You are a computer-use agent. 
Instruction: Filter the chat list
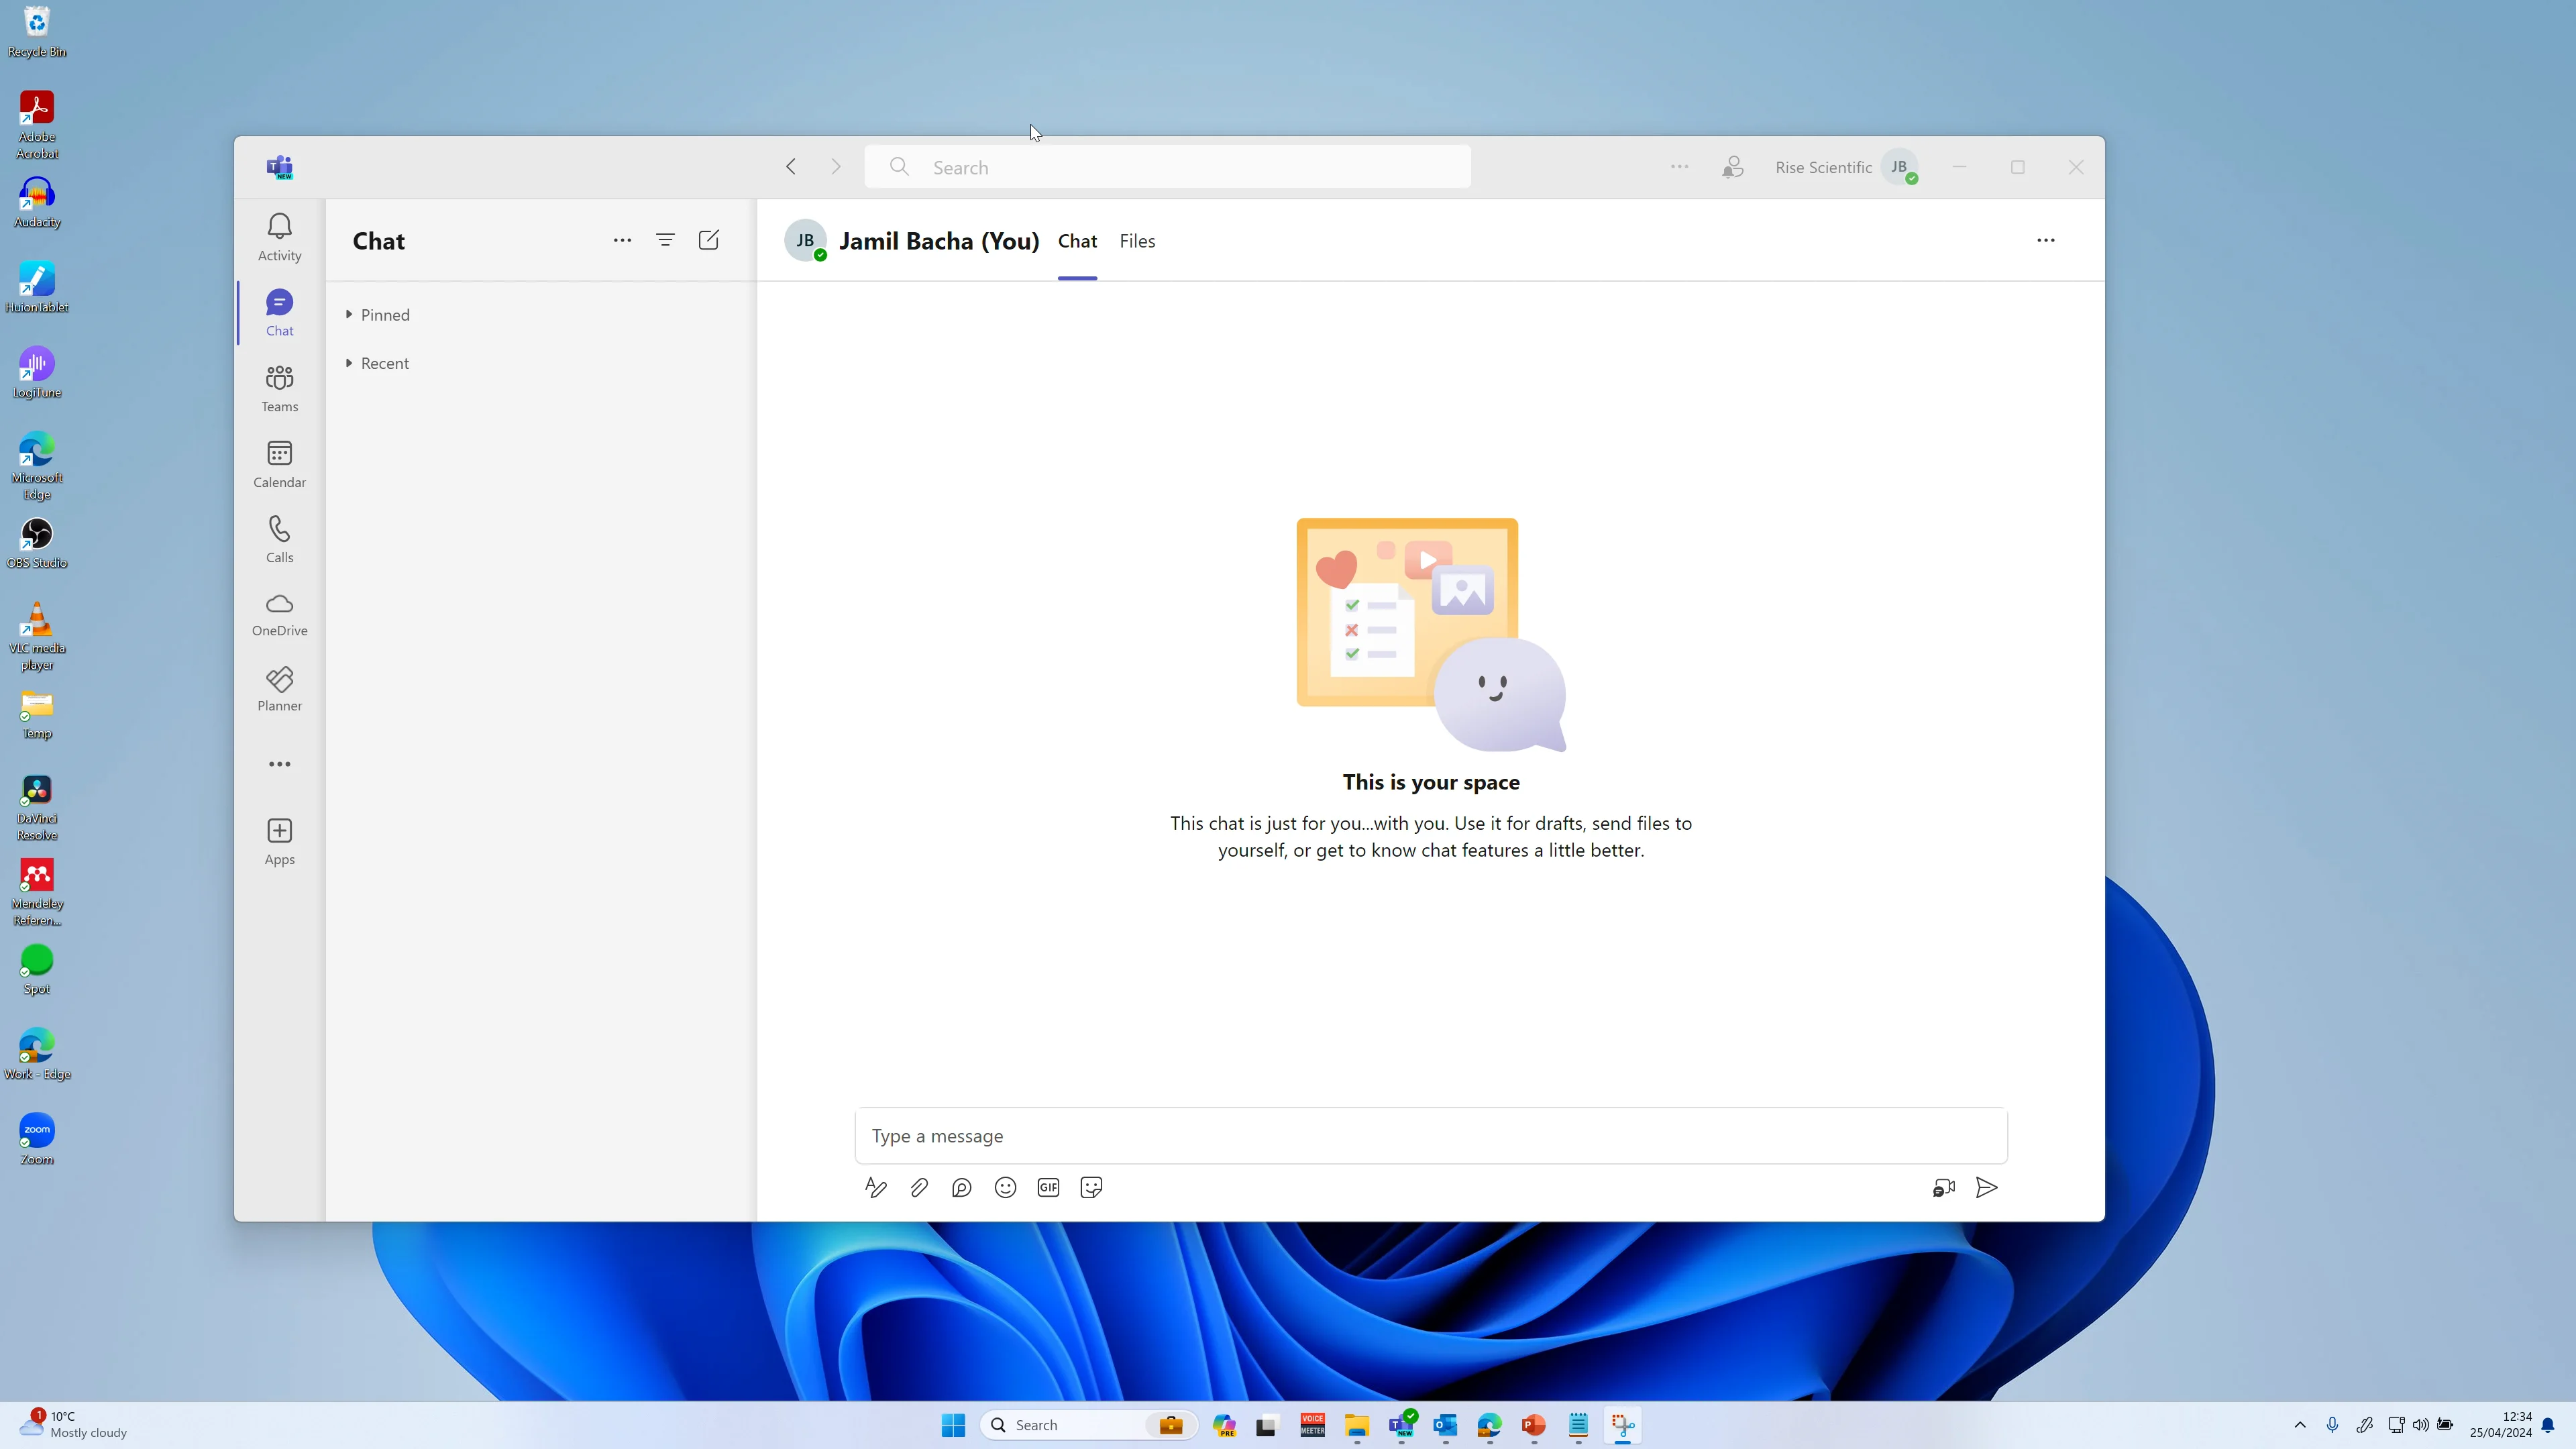click(665, 240)
